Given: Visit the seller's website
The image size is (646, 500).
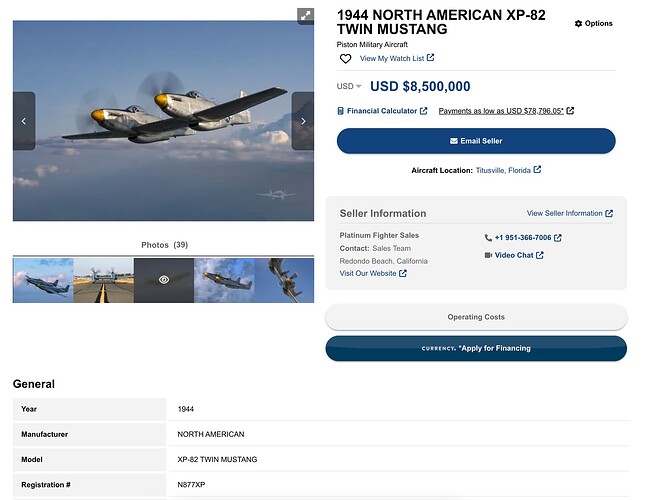Looking at the screenshot, I should click(x=373, y=273).
